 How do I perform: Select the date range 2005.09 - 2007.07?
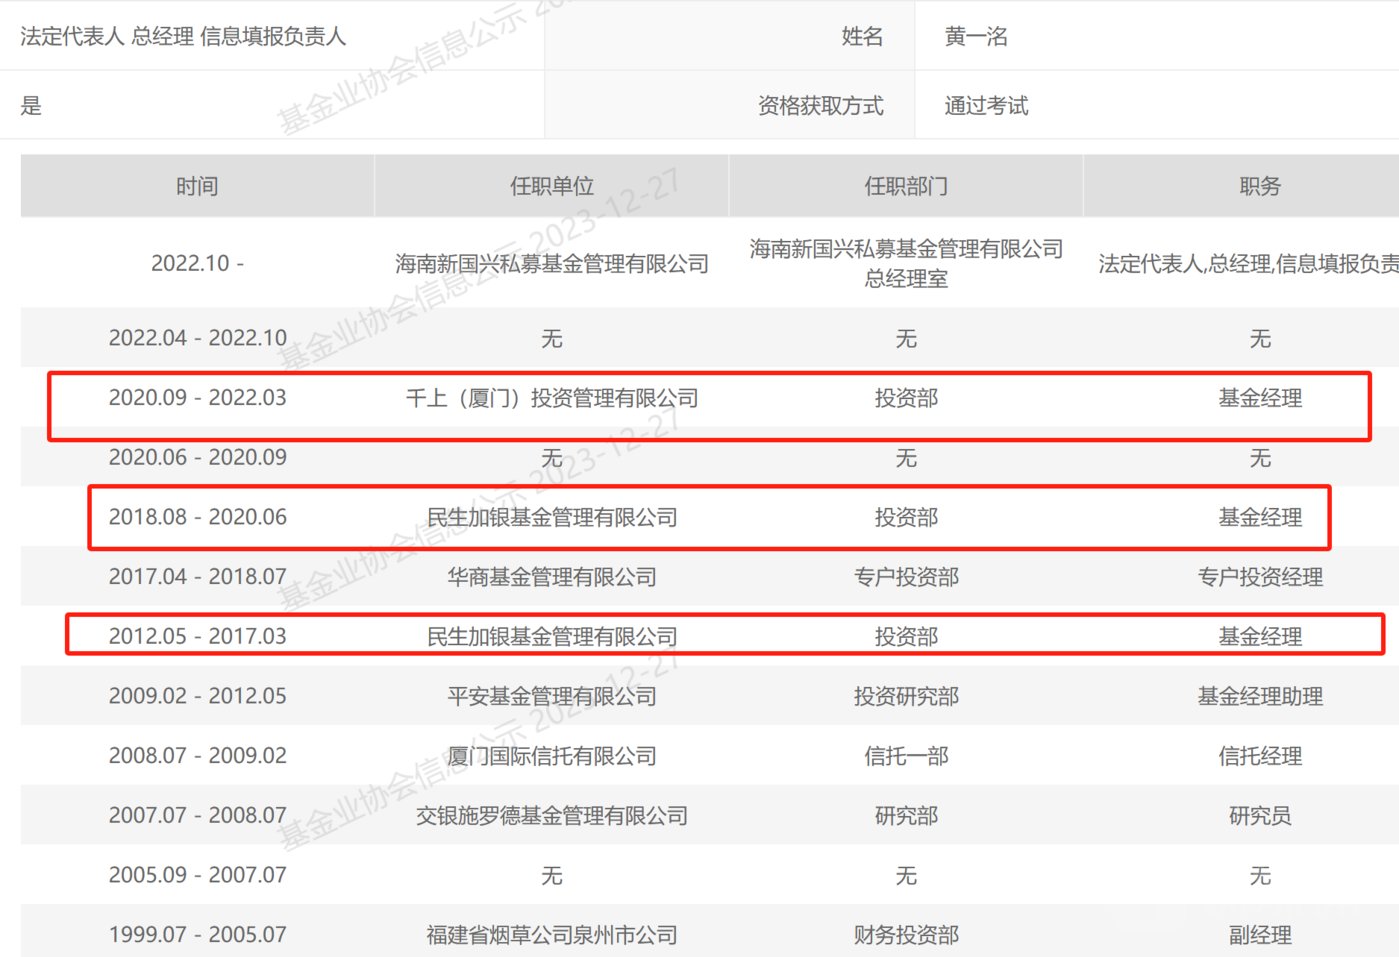(197, 875)
